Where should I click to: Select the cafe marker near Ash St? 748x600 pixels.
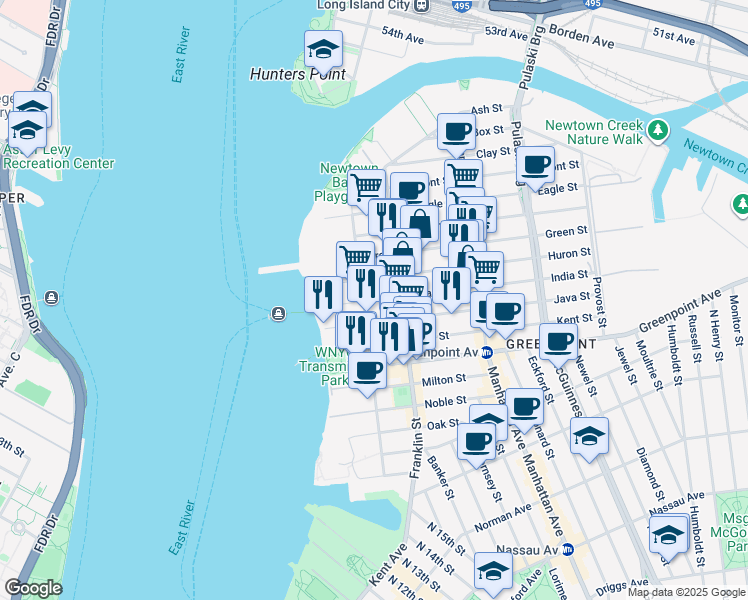point(457,132)
